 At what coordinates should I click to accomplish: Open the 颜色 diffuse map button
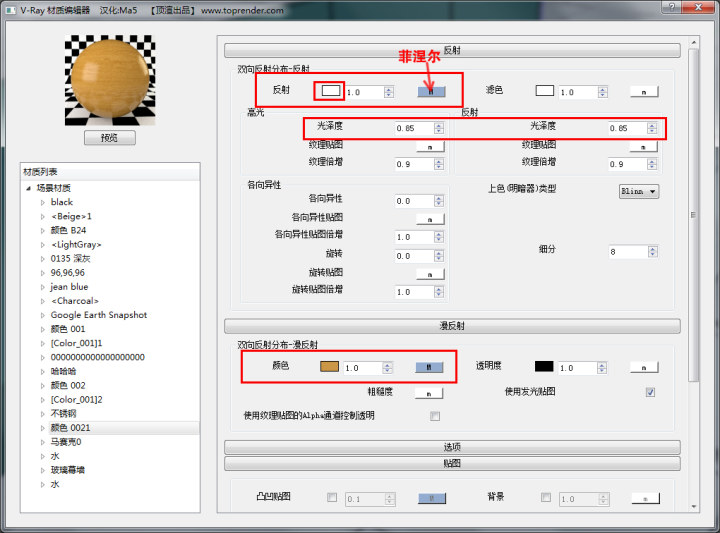[x=429, y=367]
